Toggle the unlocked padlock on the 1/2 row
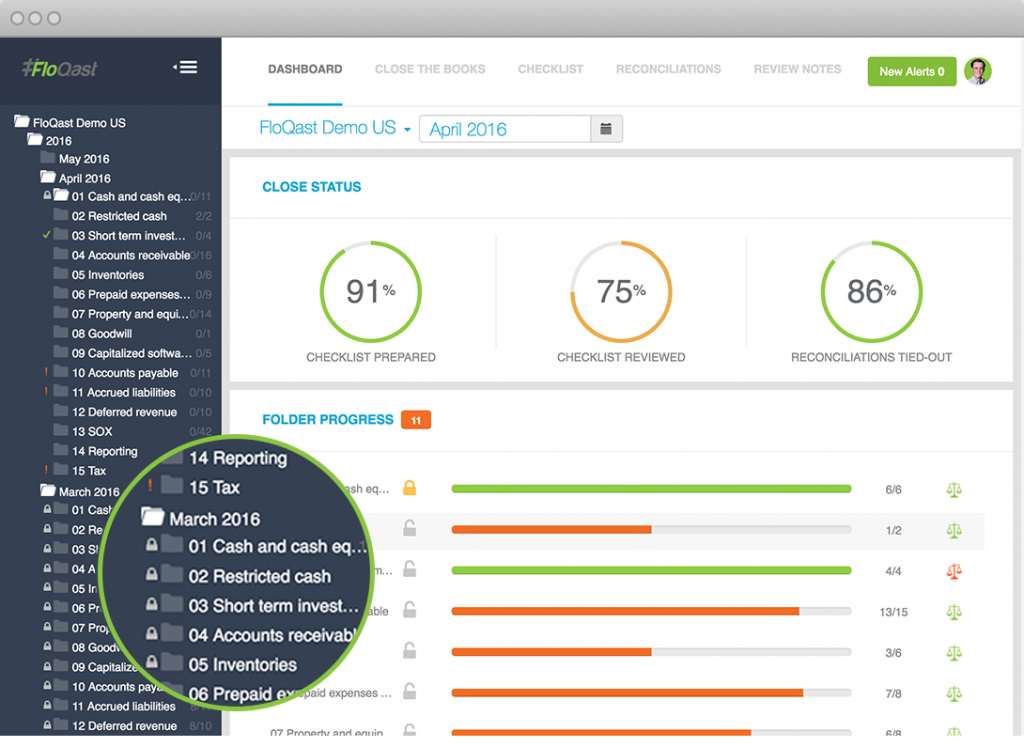This screenshot has height=747, width=1024. 409,529
